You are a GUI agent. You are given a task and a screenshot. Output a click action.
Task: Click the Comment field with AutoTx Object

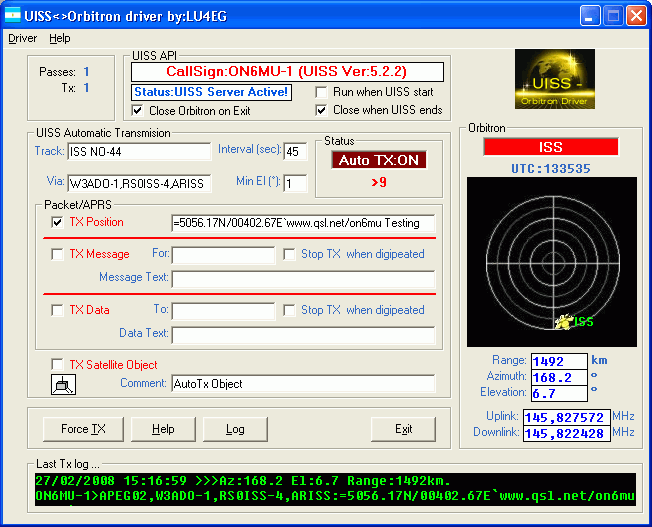point(303,383)
